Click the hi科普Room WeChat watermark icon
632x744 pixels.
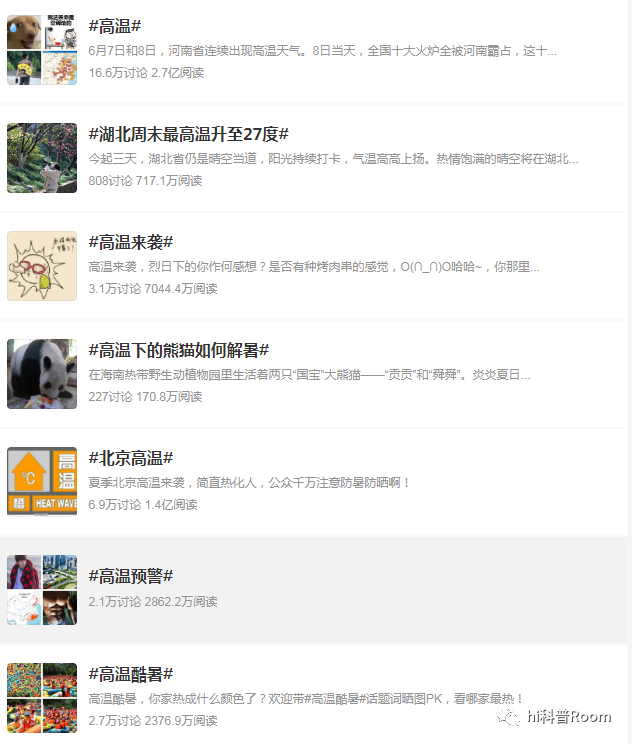coord(508,716)
